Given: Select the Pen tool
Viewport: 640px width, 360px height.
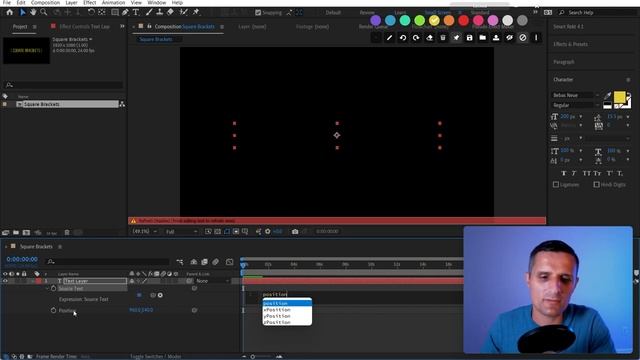Looking at the screenshot, I should pos(125,12).
